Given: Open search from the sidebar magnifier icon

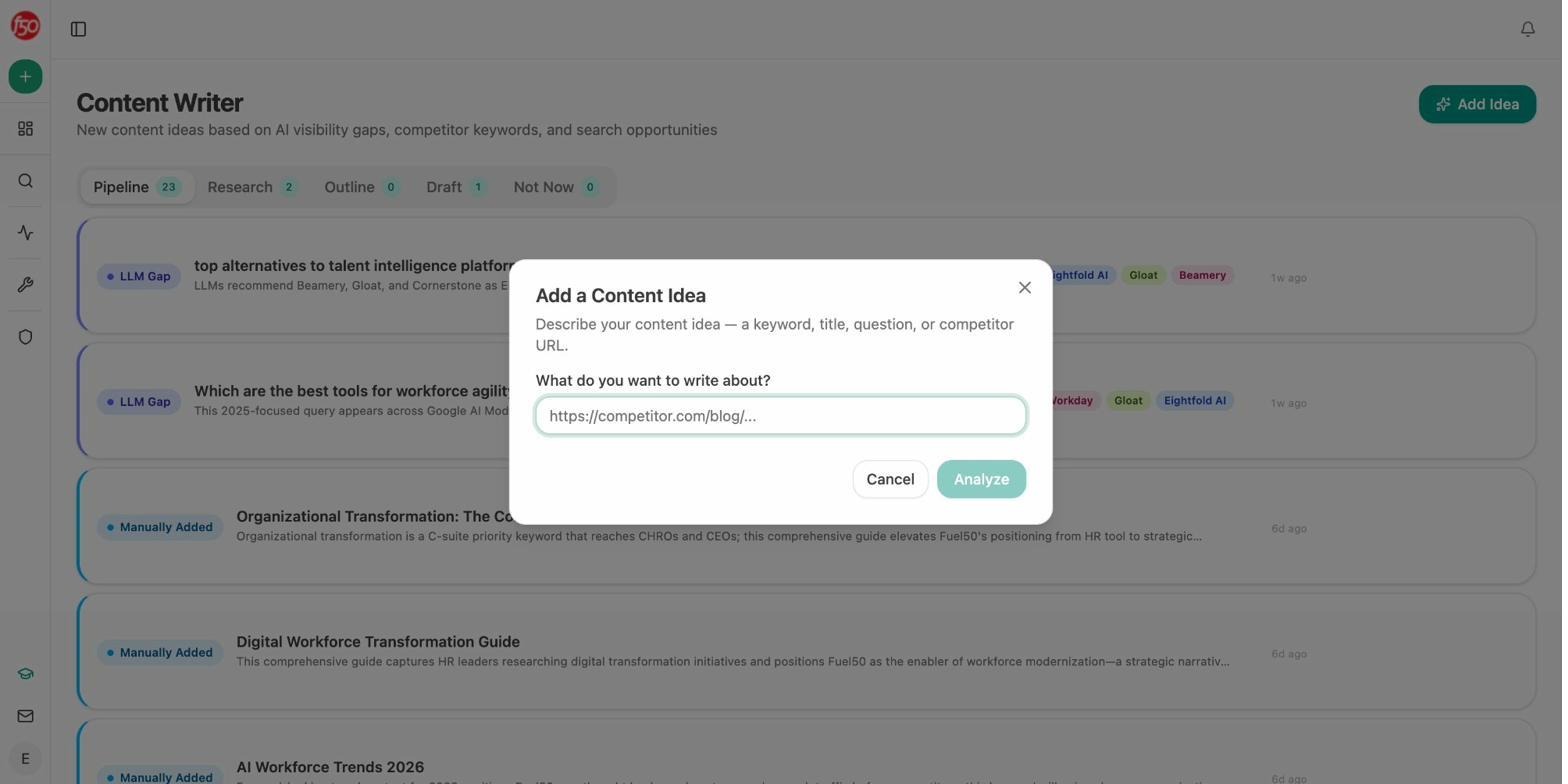Looking at the screenshot, I should pyautogui.click(x=24, y=180).
